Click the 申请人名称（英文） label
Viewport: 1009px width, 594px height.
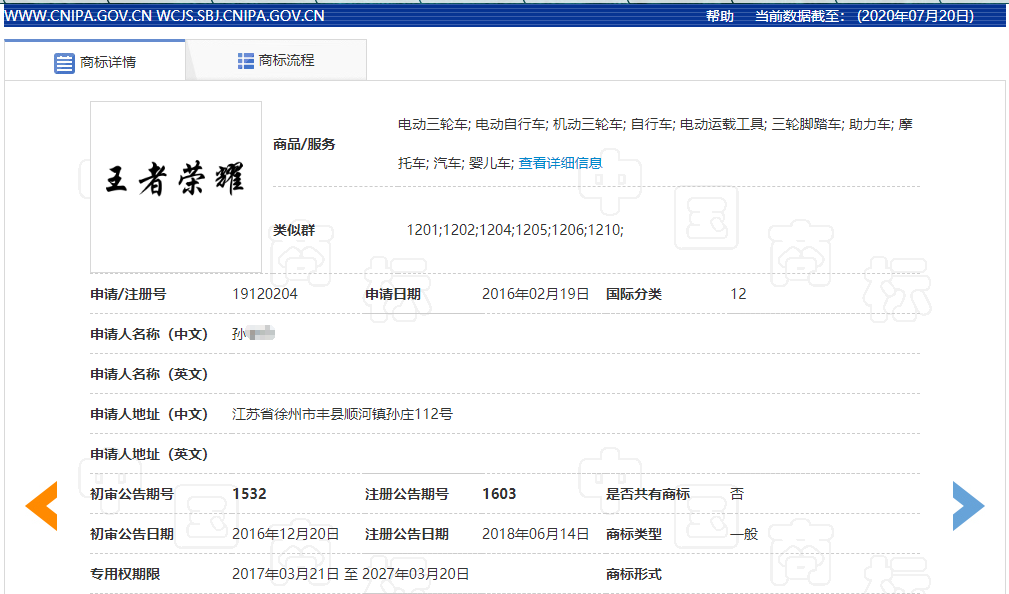click(x=149, y=374)
